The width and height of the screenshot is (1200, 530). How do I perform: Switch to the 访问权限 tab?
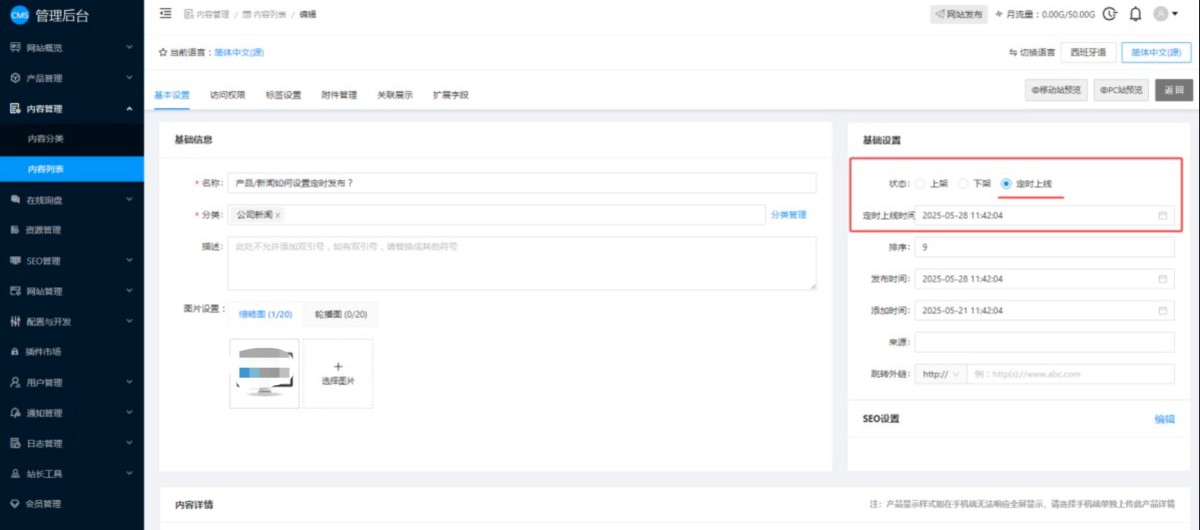(x=227, y=95)
